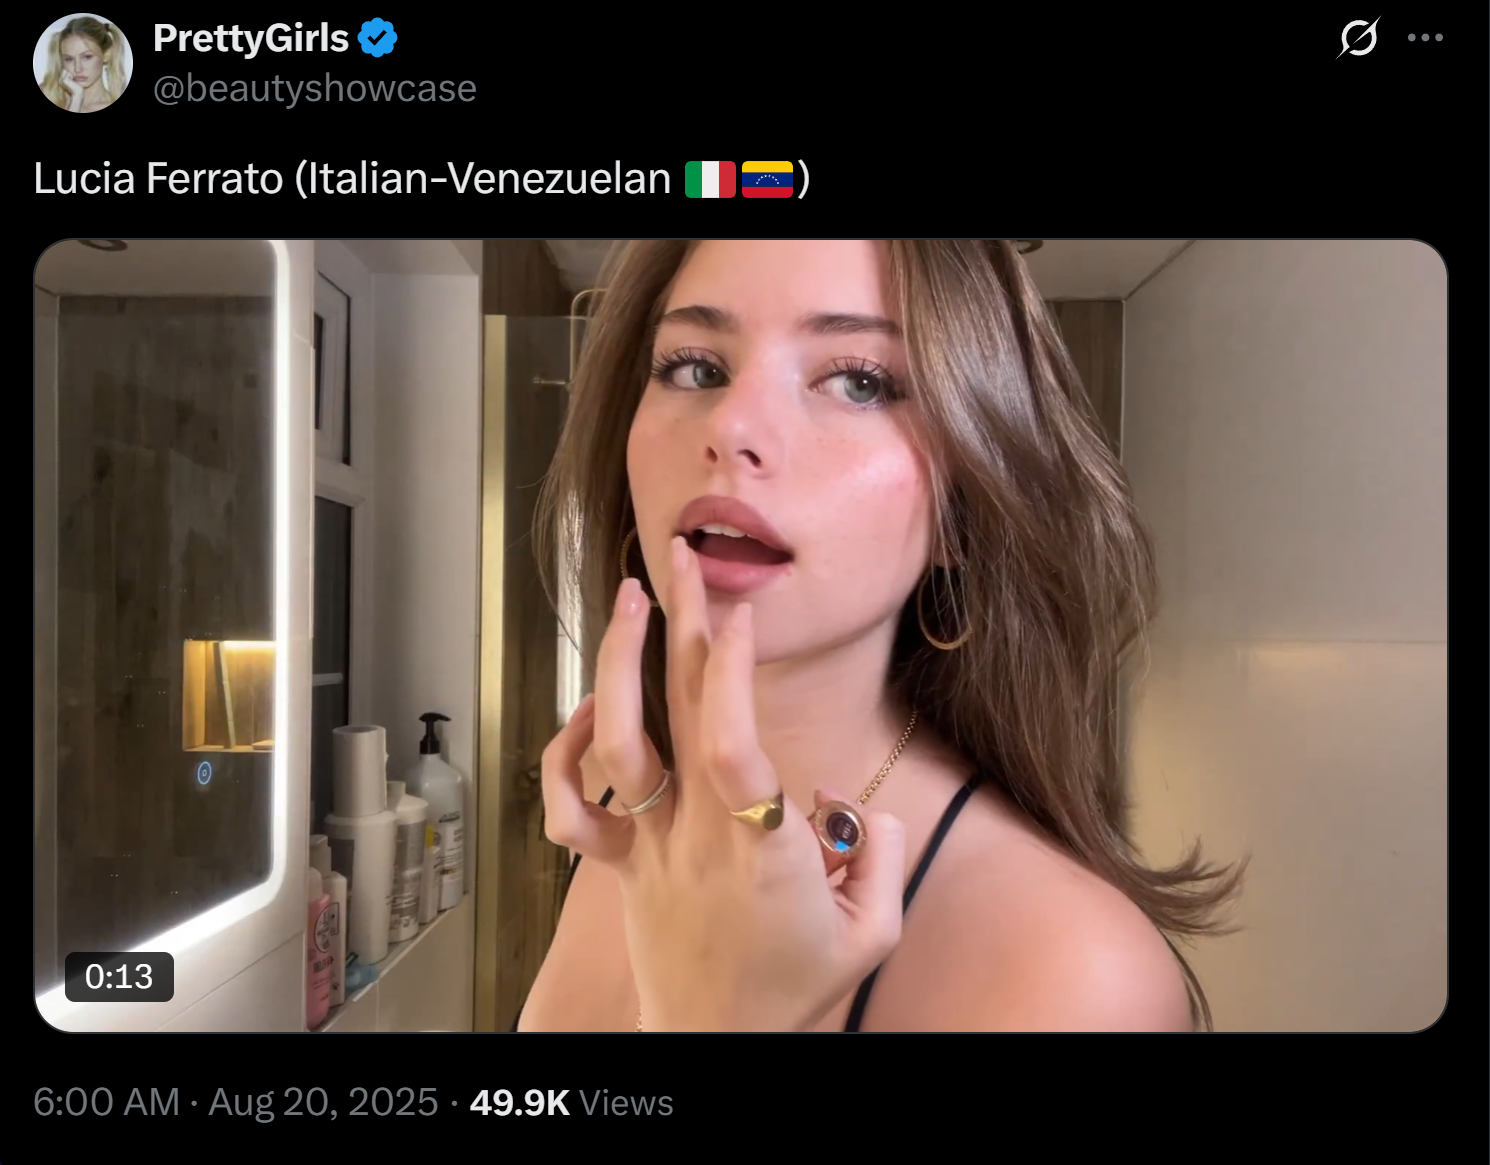Screen dimensions: 1490x1165
Task: Click the 0:13 video duration badge
Action: click(119, 977)
